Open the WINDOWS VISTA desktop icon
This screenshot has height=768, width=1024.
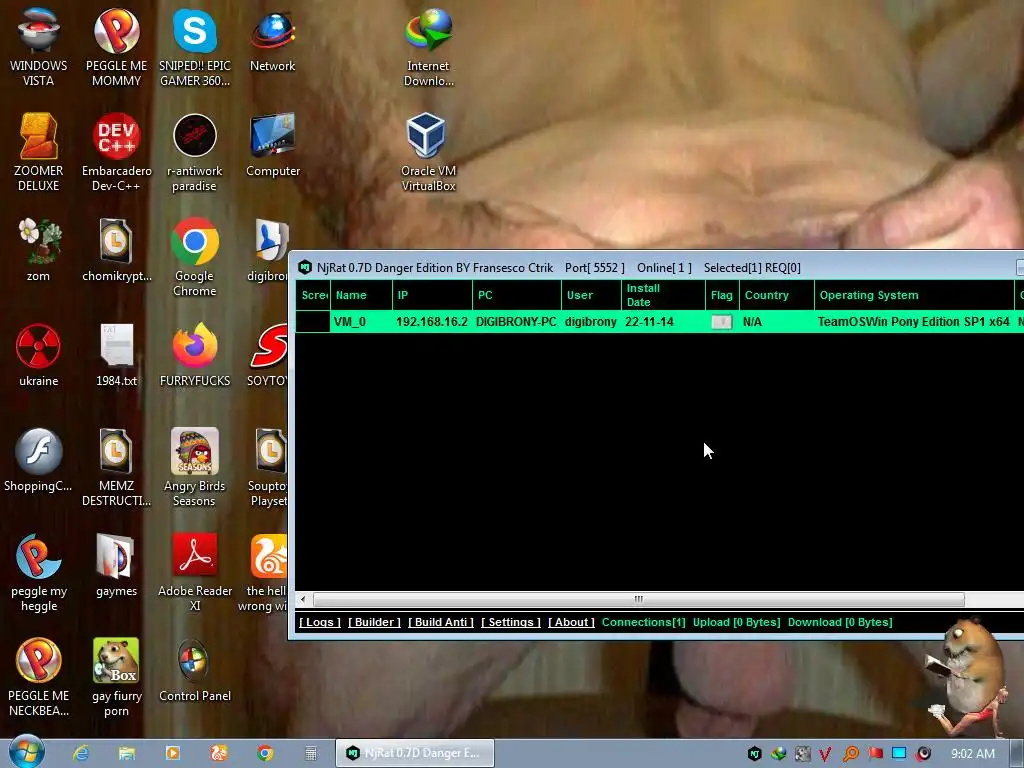38,47
